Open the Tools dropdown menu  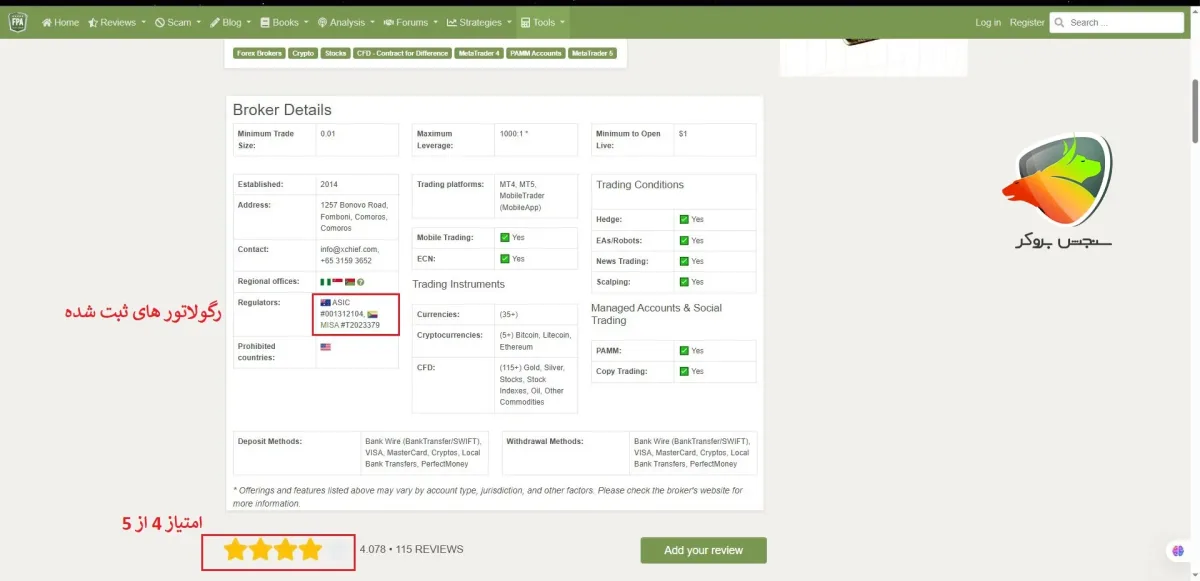pyautogui.click(x=542, y=22)
